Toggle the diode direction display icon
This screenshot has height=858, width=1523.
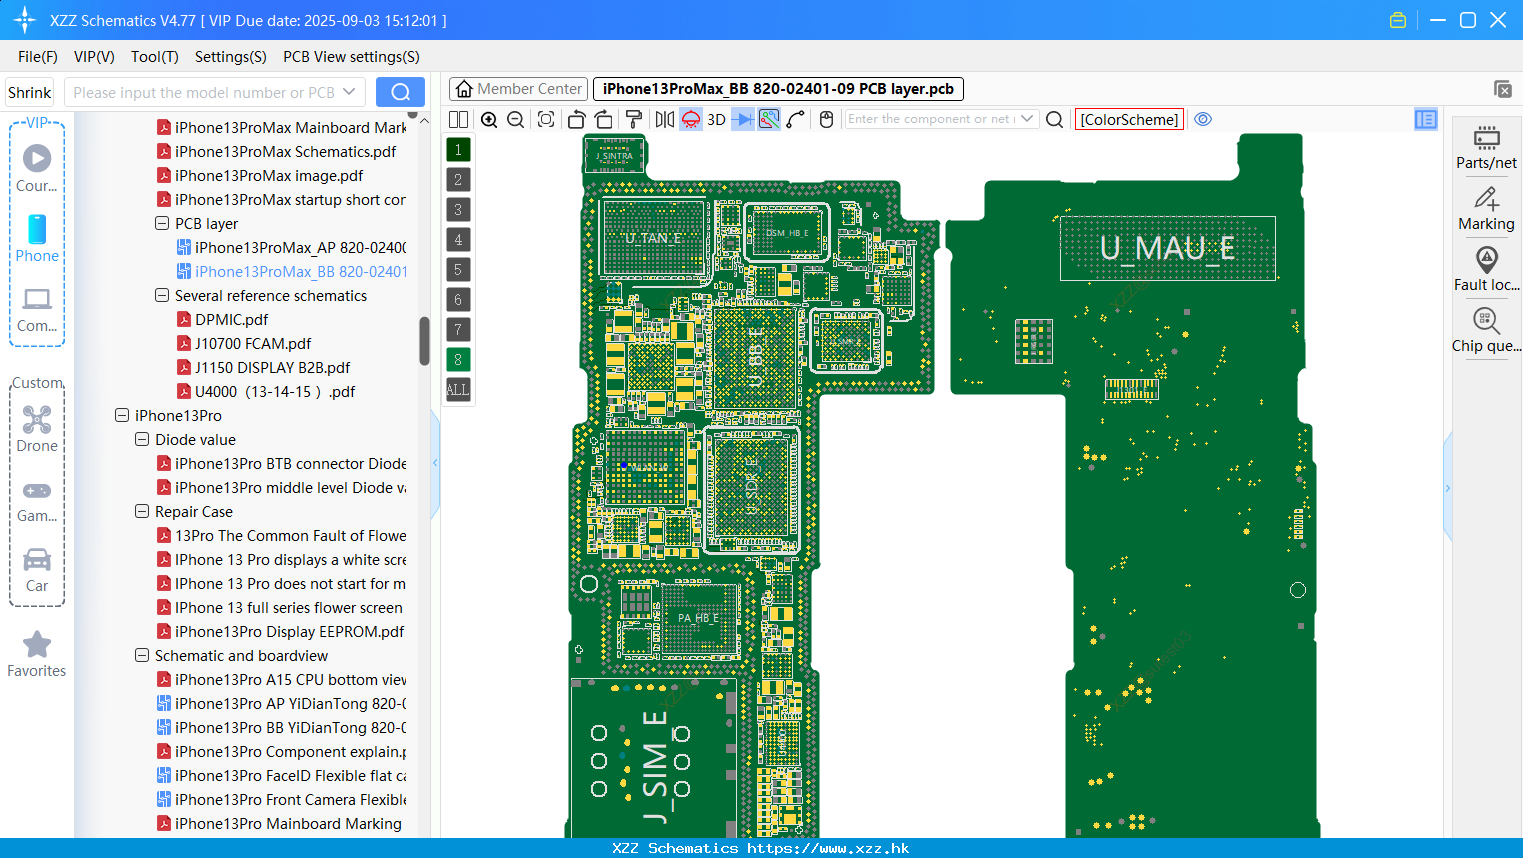[743, 119]
